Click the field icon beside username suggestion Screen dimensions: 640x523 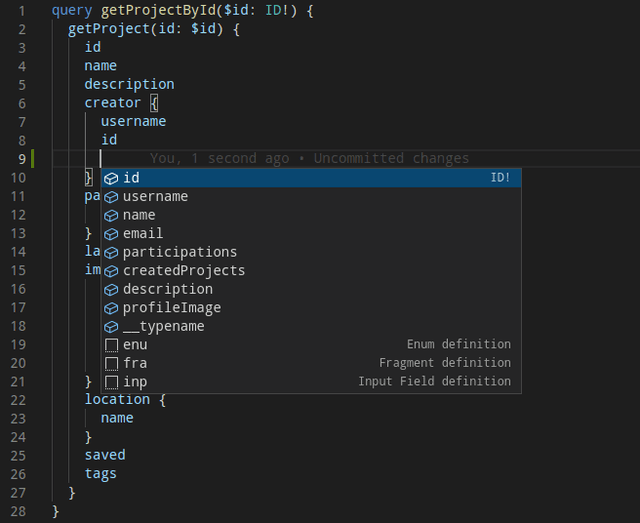pos(111,197)
